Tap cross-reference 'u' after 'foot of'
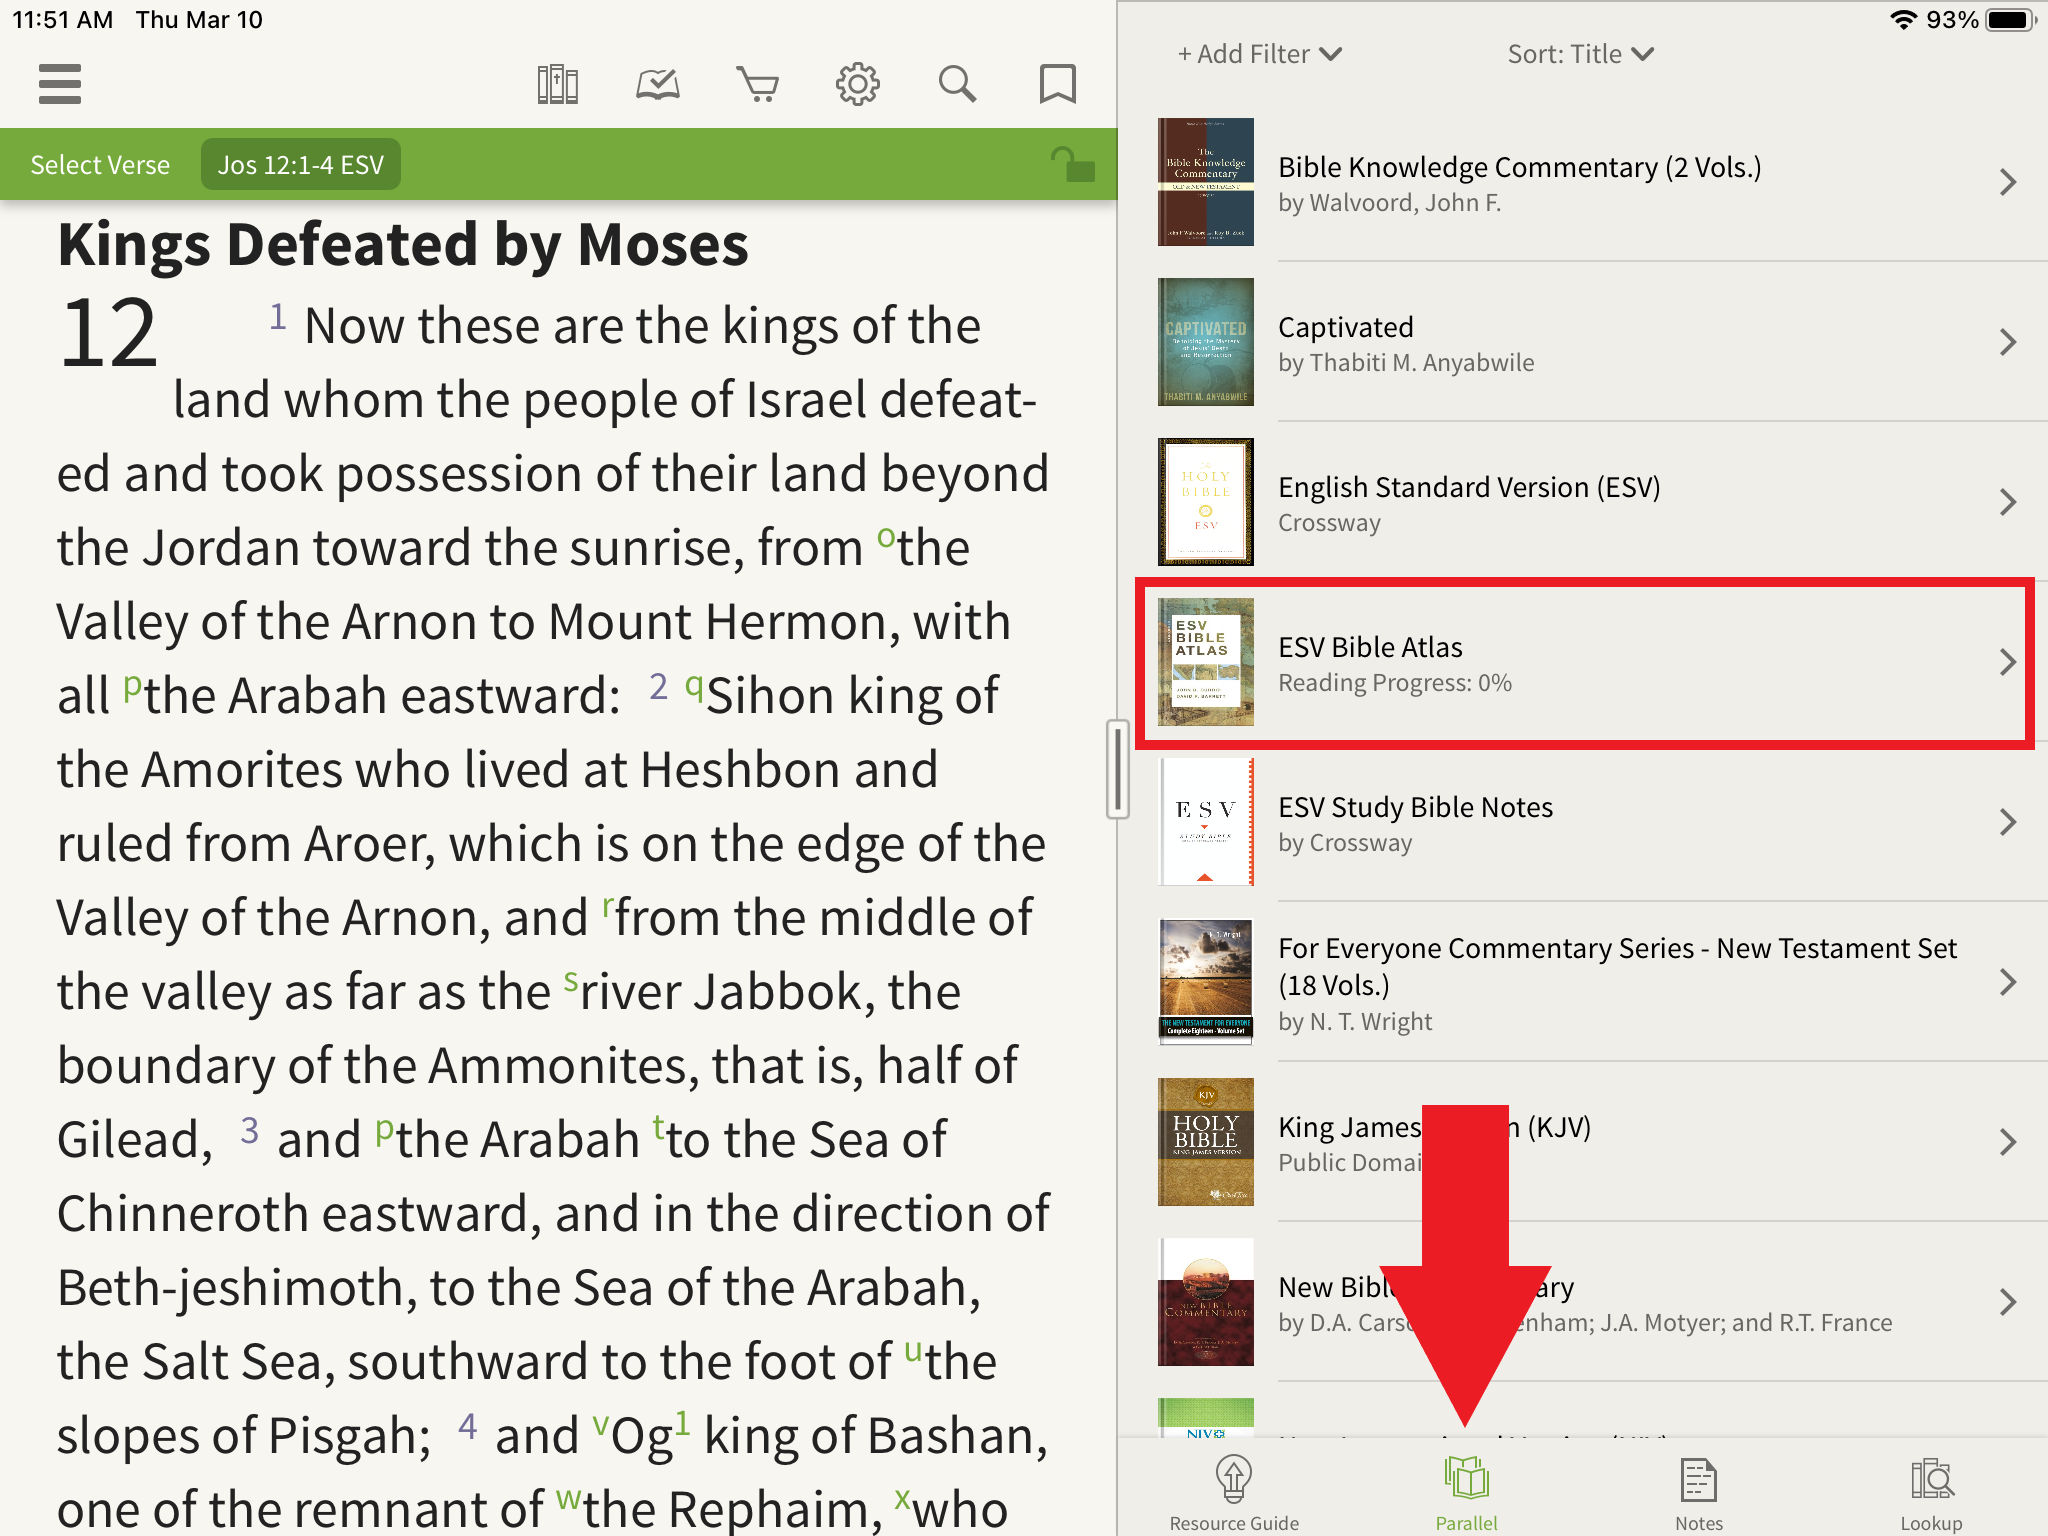Screen dimensions: 2048x1536 (913, 1352)
